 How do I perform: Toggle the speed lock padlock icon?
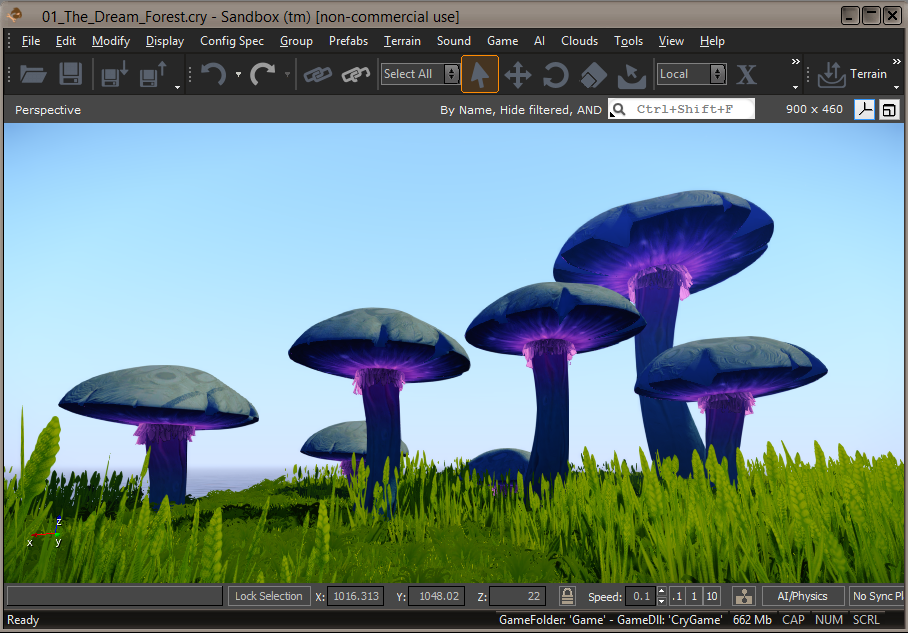[567, 595]
